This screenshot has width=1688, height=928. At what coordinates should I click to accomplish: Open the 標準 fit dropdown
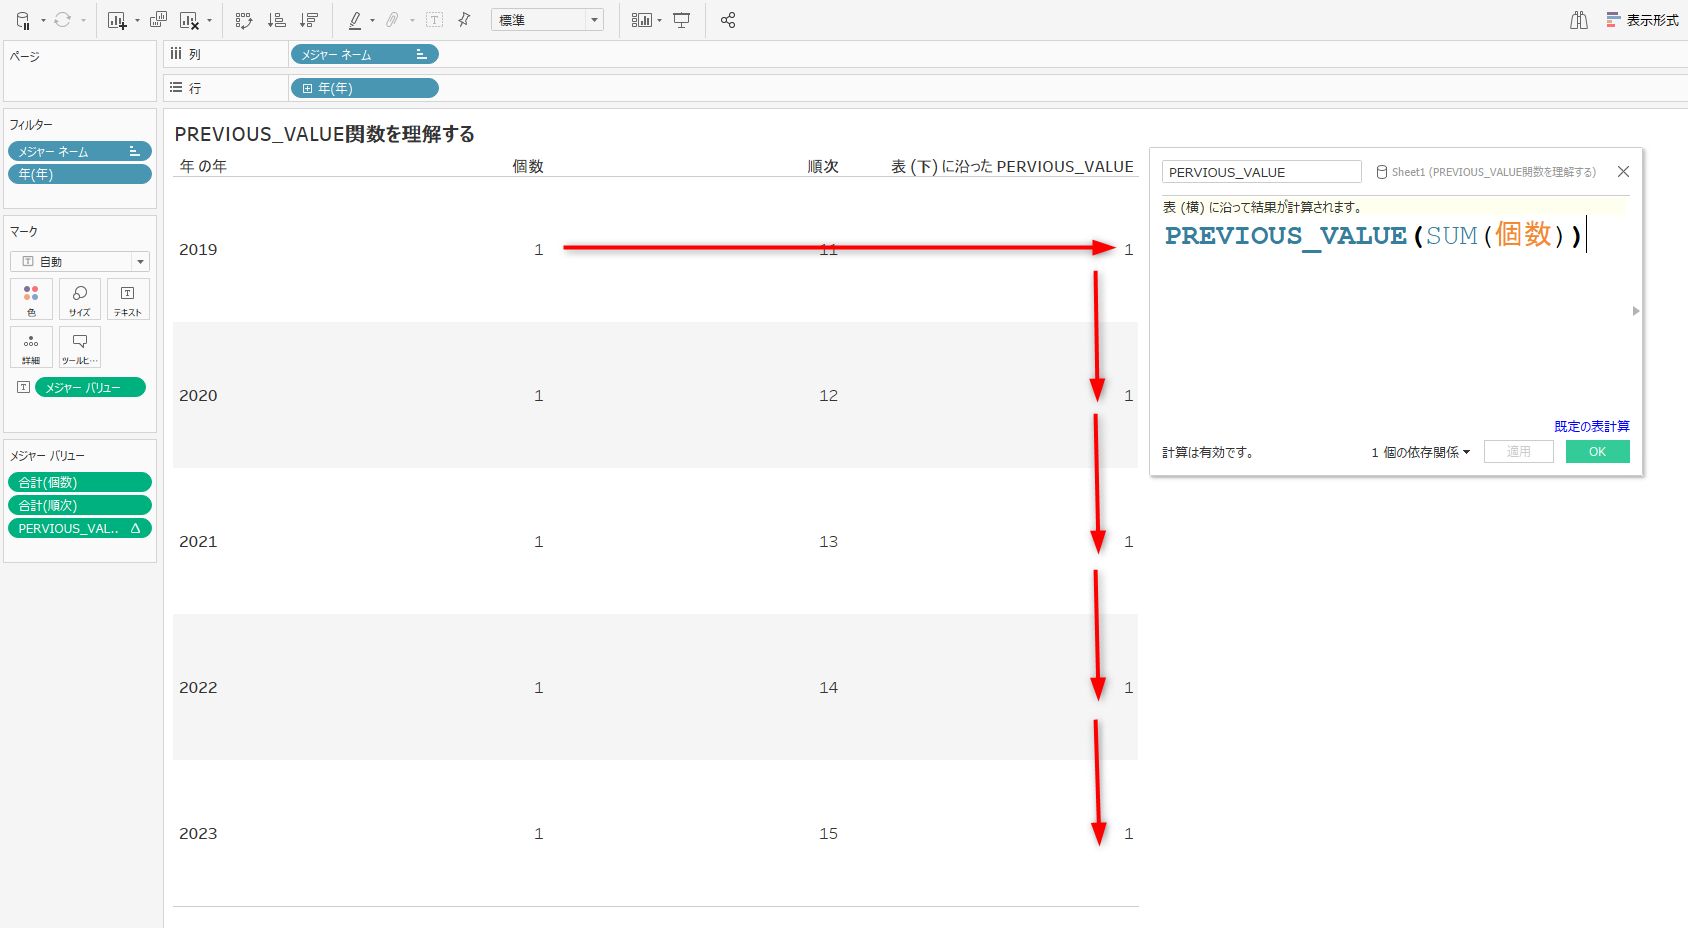(547, 20)
